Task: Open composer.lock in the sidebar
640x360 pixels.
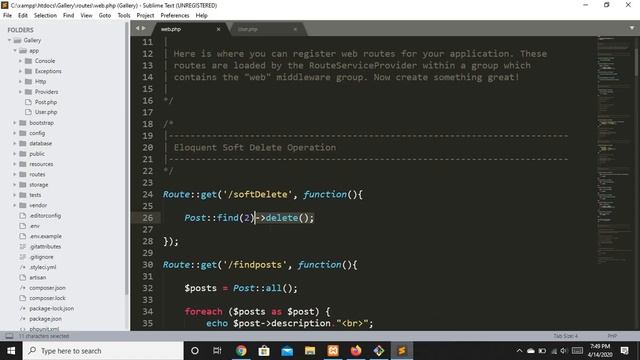Action: pyautogui.click(x=47, y=298)
